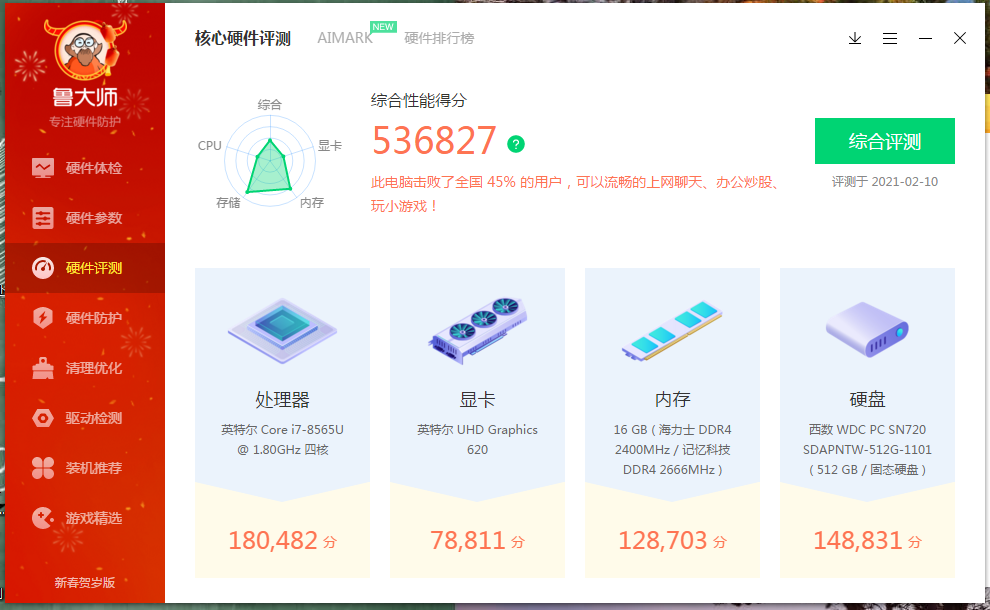Open 驱动检测 in the sidebar
Screen dimensions: 990x610
point(85,418)
